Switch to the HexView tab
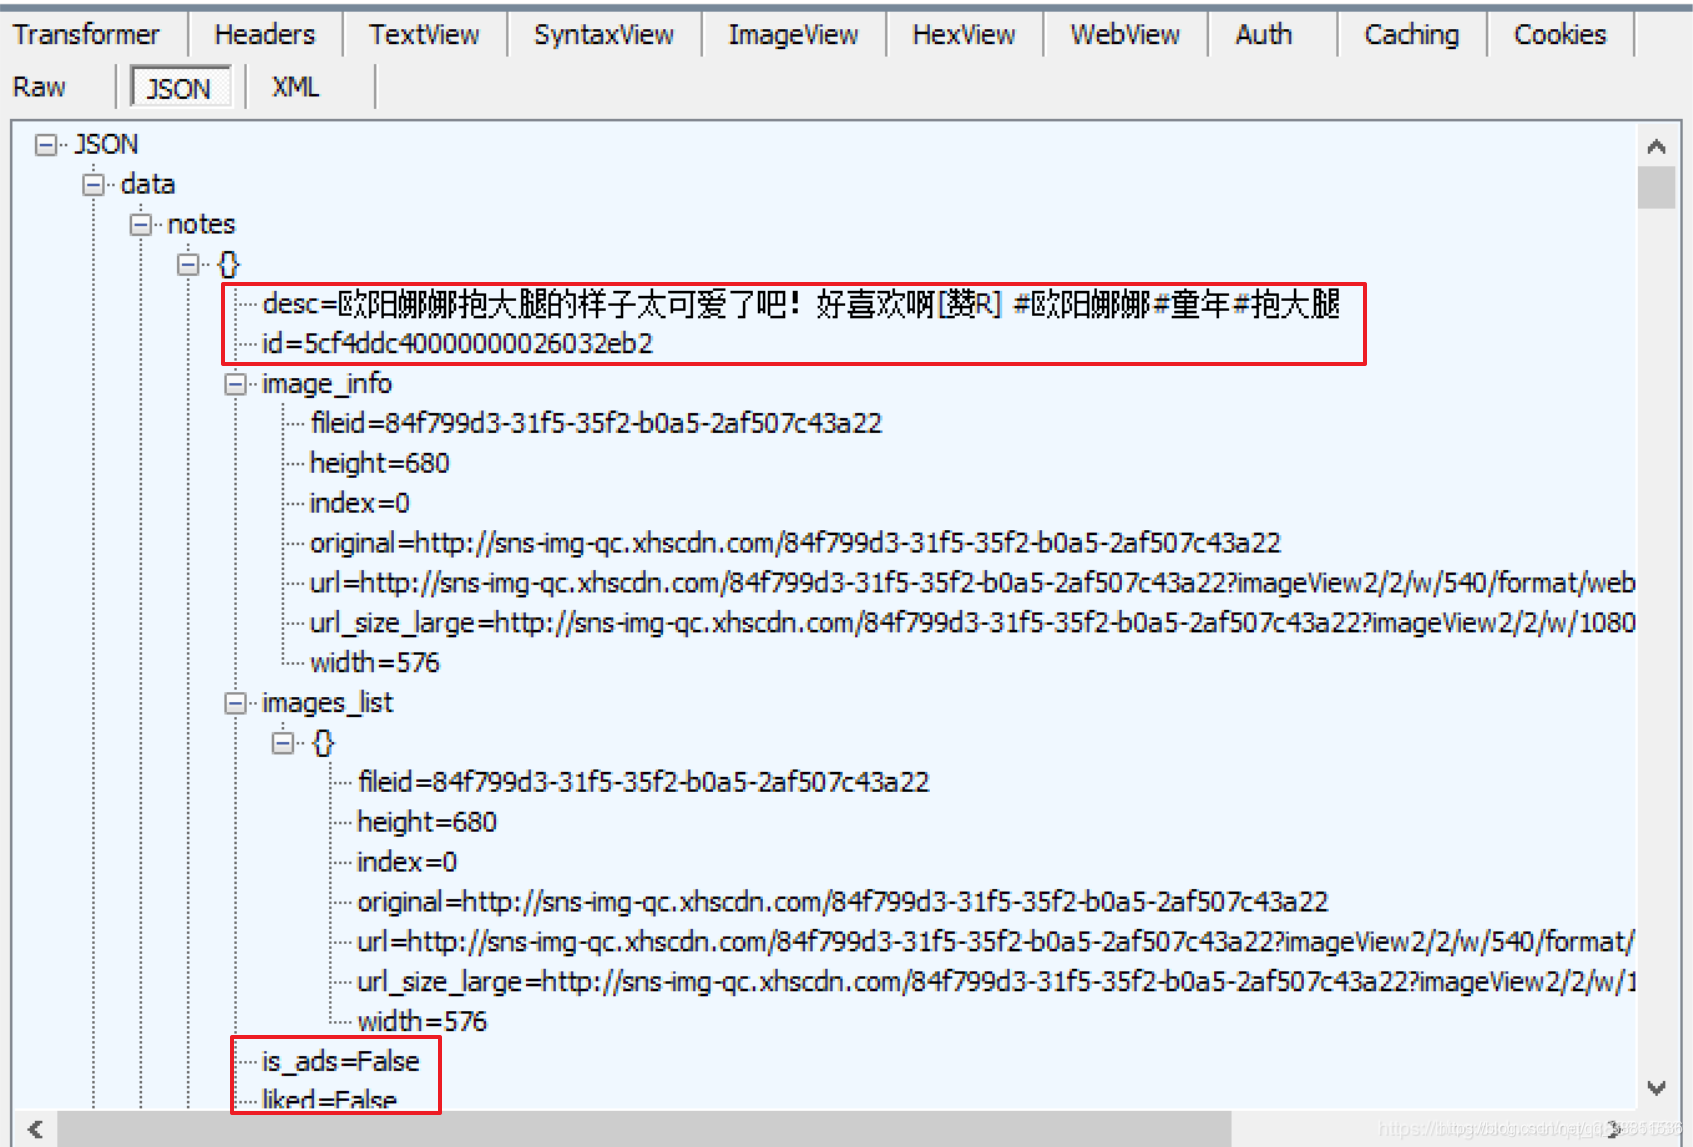 964,34
